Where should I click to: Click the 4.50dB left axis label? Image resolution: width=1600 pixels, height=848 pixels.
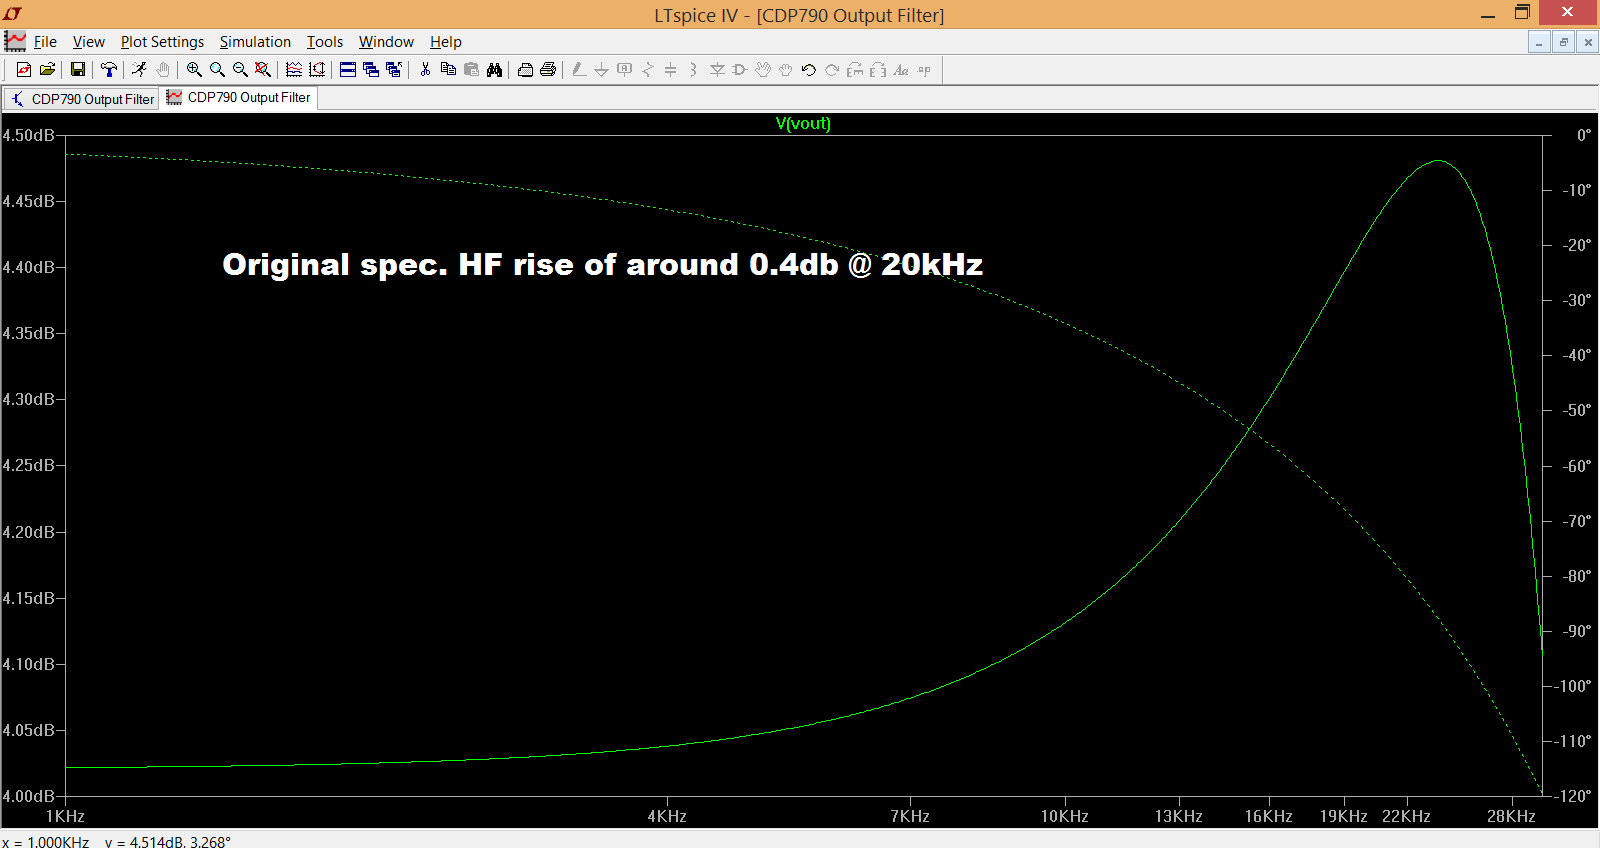28,135
